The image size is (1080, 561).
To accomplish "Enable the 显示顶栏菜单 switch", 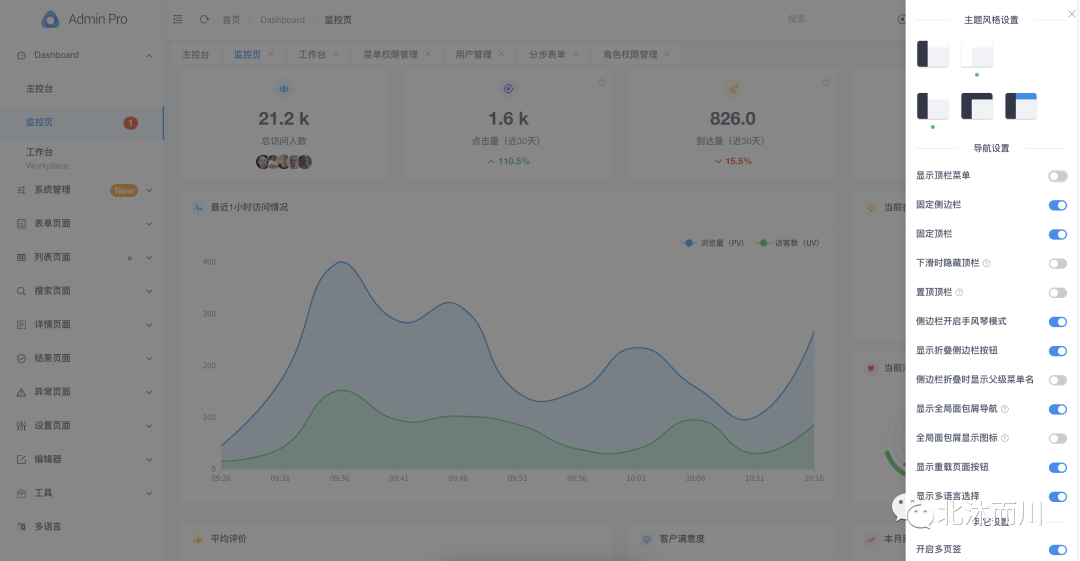I will click(1057, 176).
